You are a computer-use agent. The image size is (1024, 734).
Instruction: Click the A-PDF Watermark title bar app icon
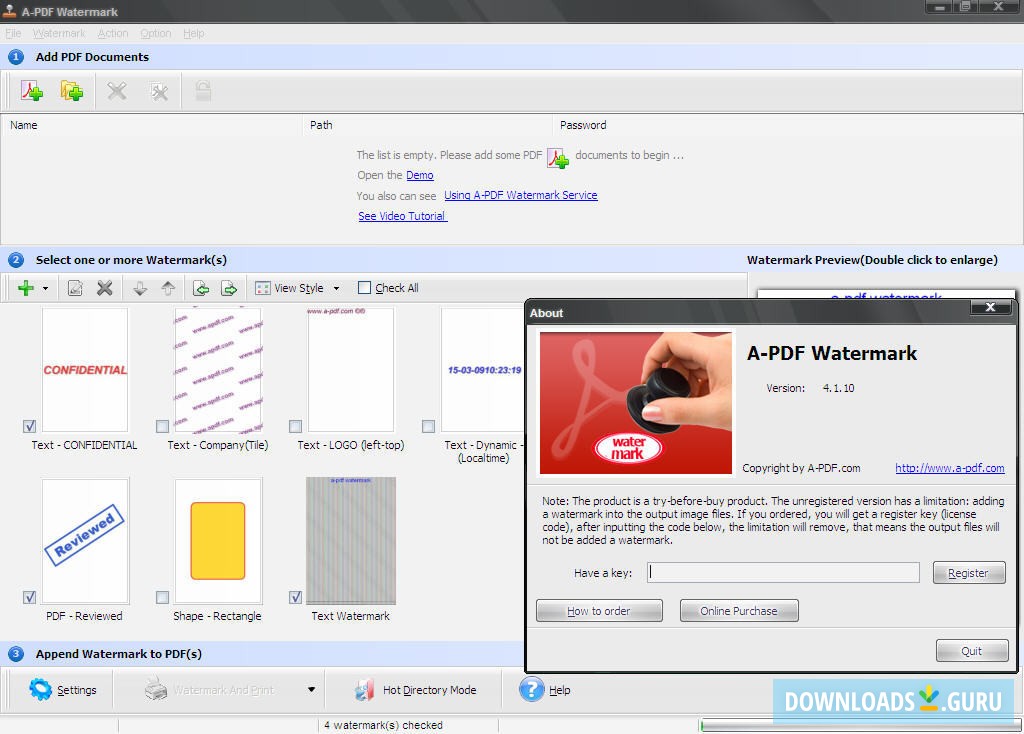10,10
